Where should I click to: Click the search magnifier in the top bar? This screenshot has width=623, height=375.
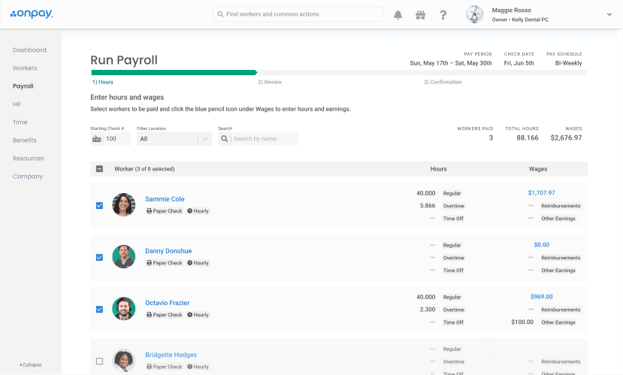click(220, 14)
